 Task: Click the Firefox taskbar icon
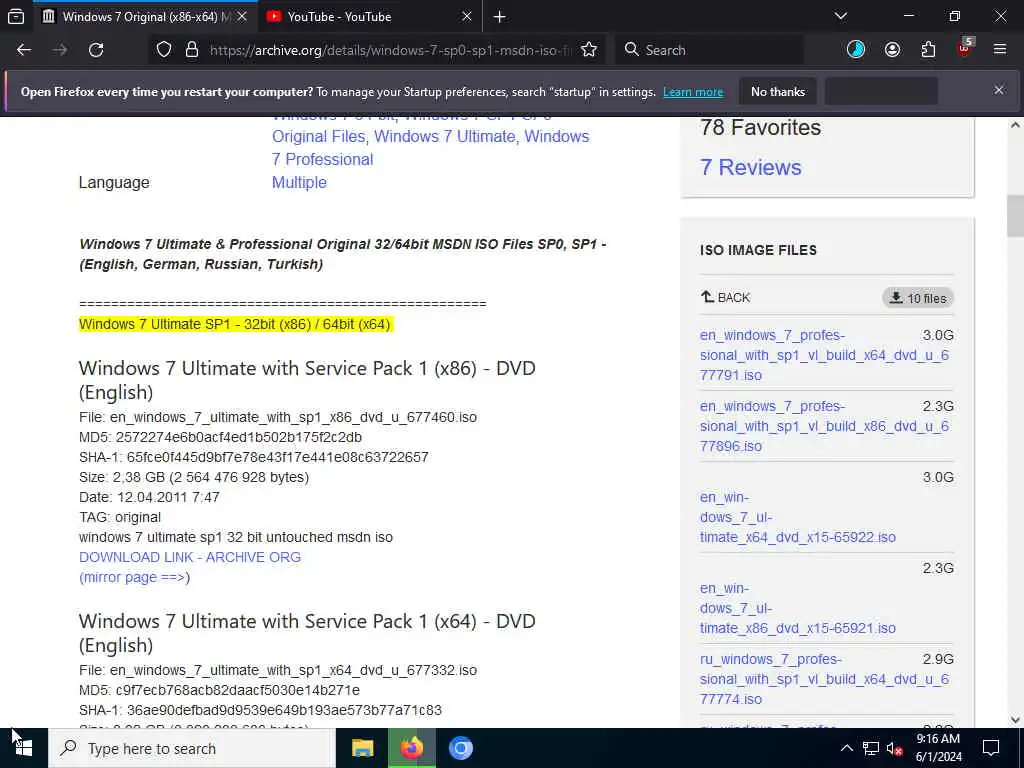pyautogui.click(x=411, y=748)
